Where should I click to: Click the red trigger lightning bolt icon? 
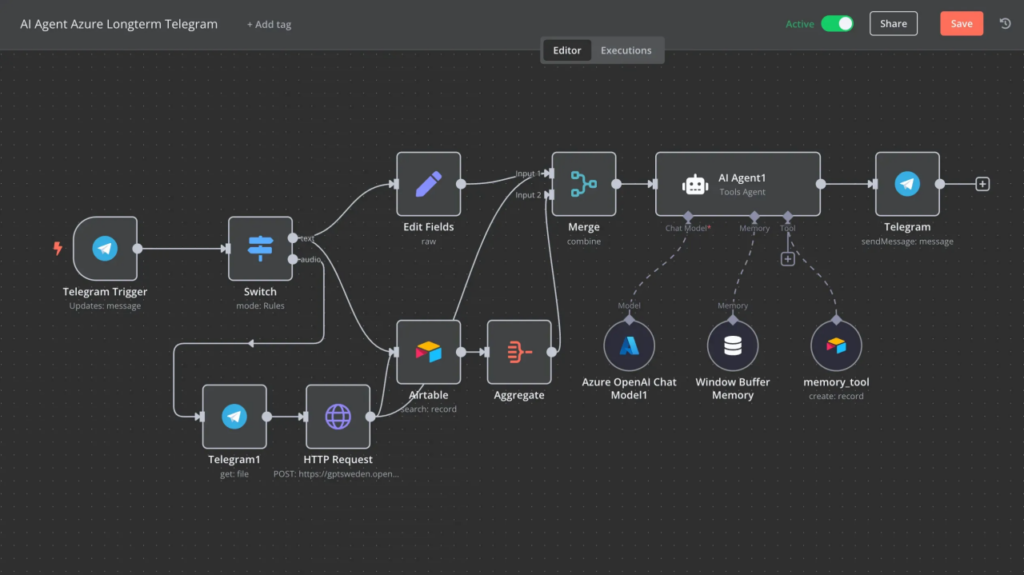coord(58,248)
